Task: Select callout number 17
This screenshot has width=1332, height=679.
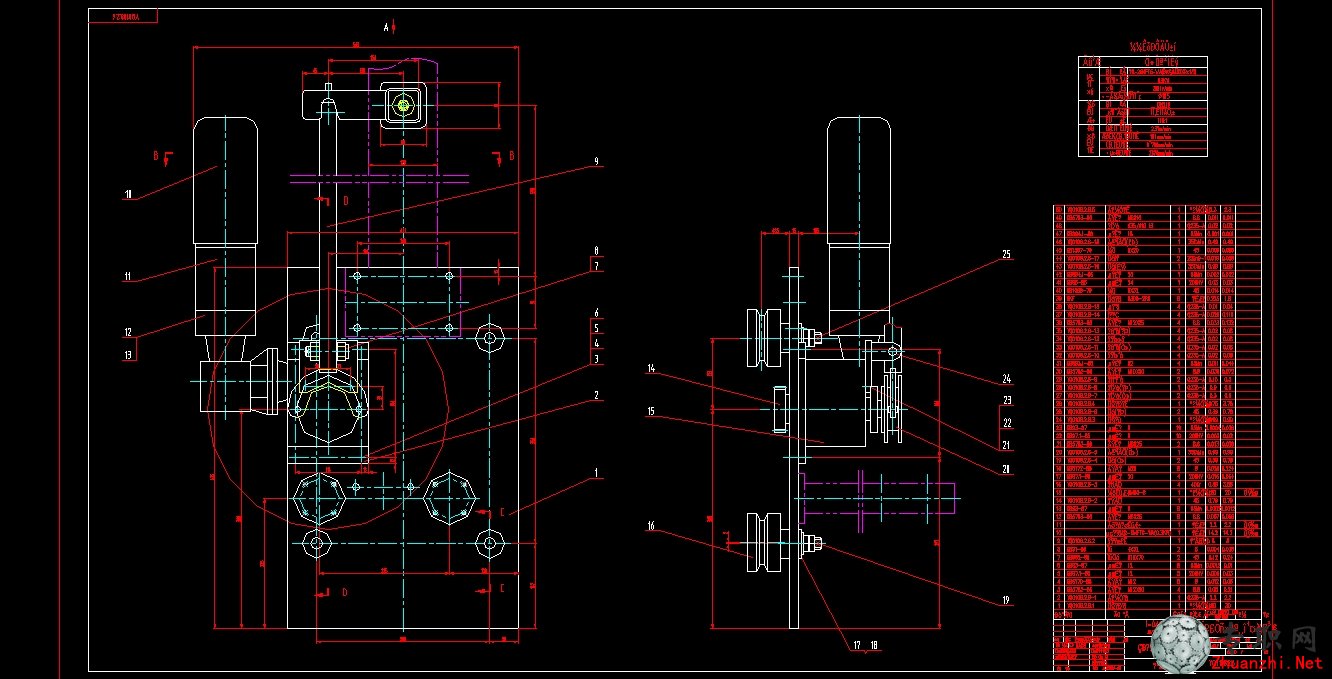Action: coord(857,645)
